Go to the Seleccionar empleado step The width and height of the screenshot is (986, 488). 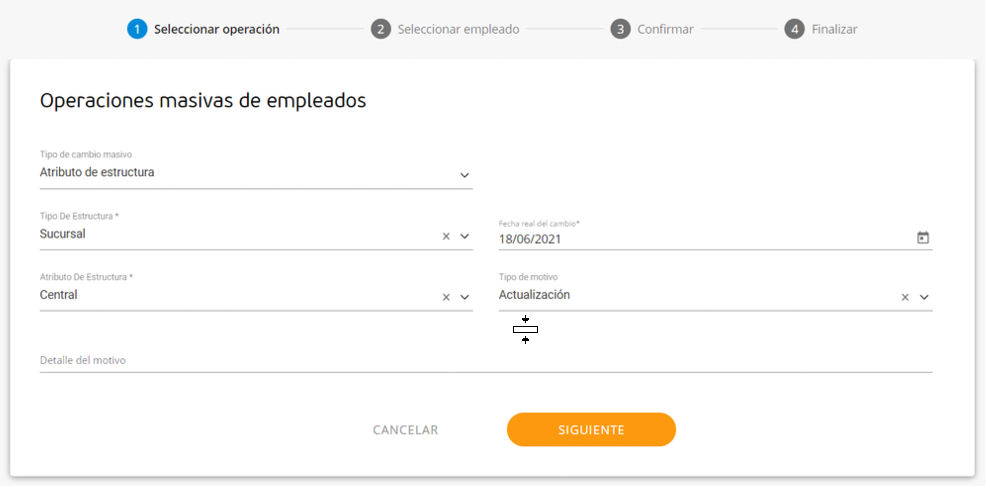(x=458, y=29)
